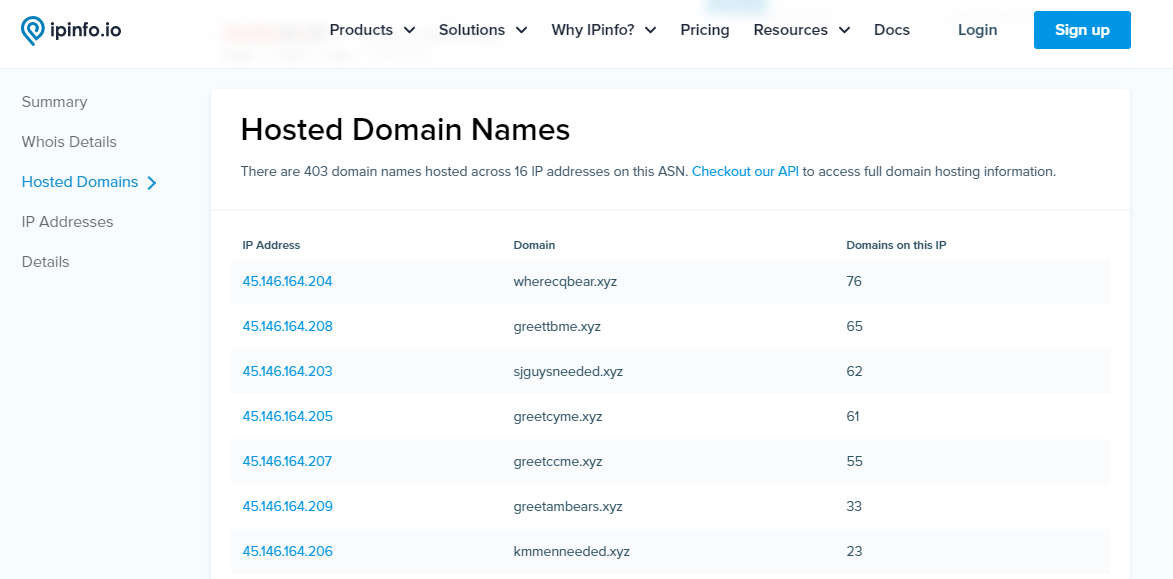The height and width of the screenshot is (579, 1173).
Task: Open the Details sidebar item
Action: coord(45,262)
